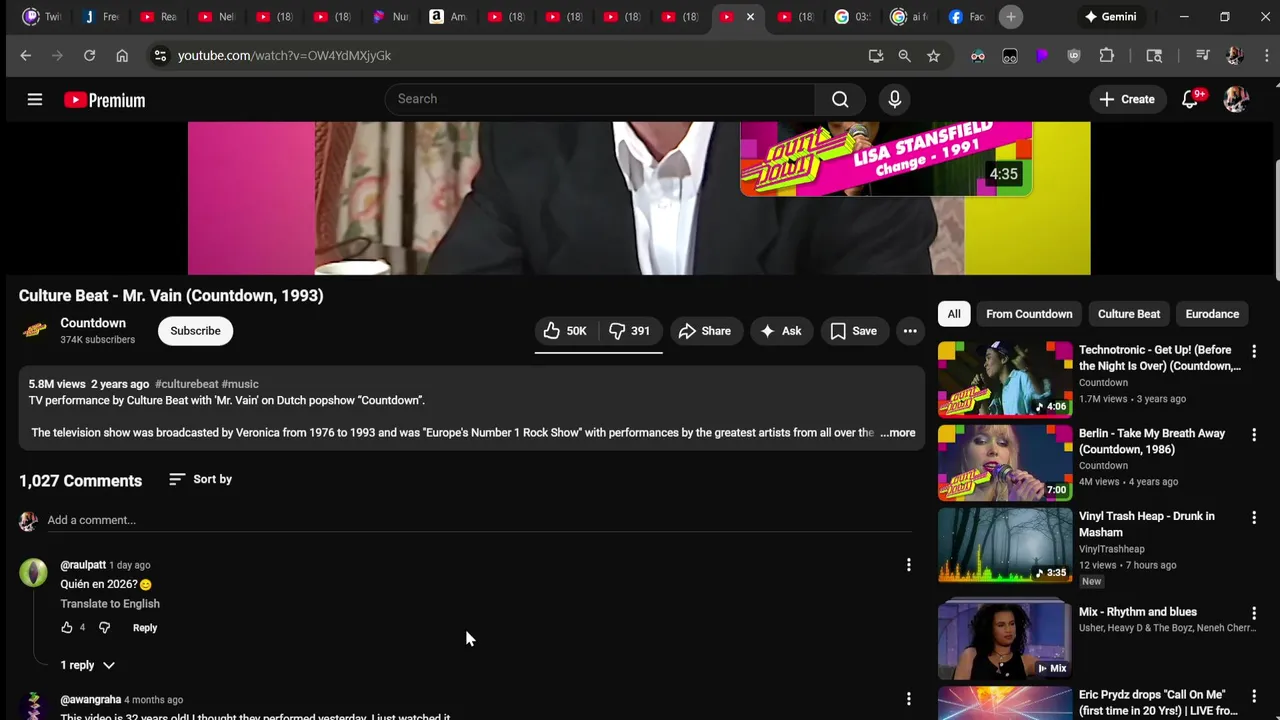1280x720 pixels.
Task: Reload the current page
Action: point(90,56)
